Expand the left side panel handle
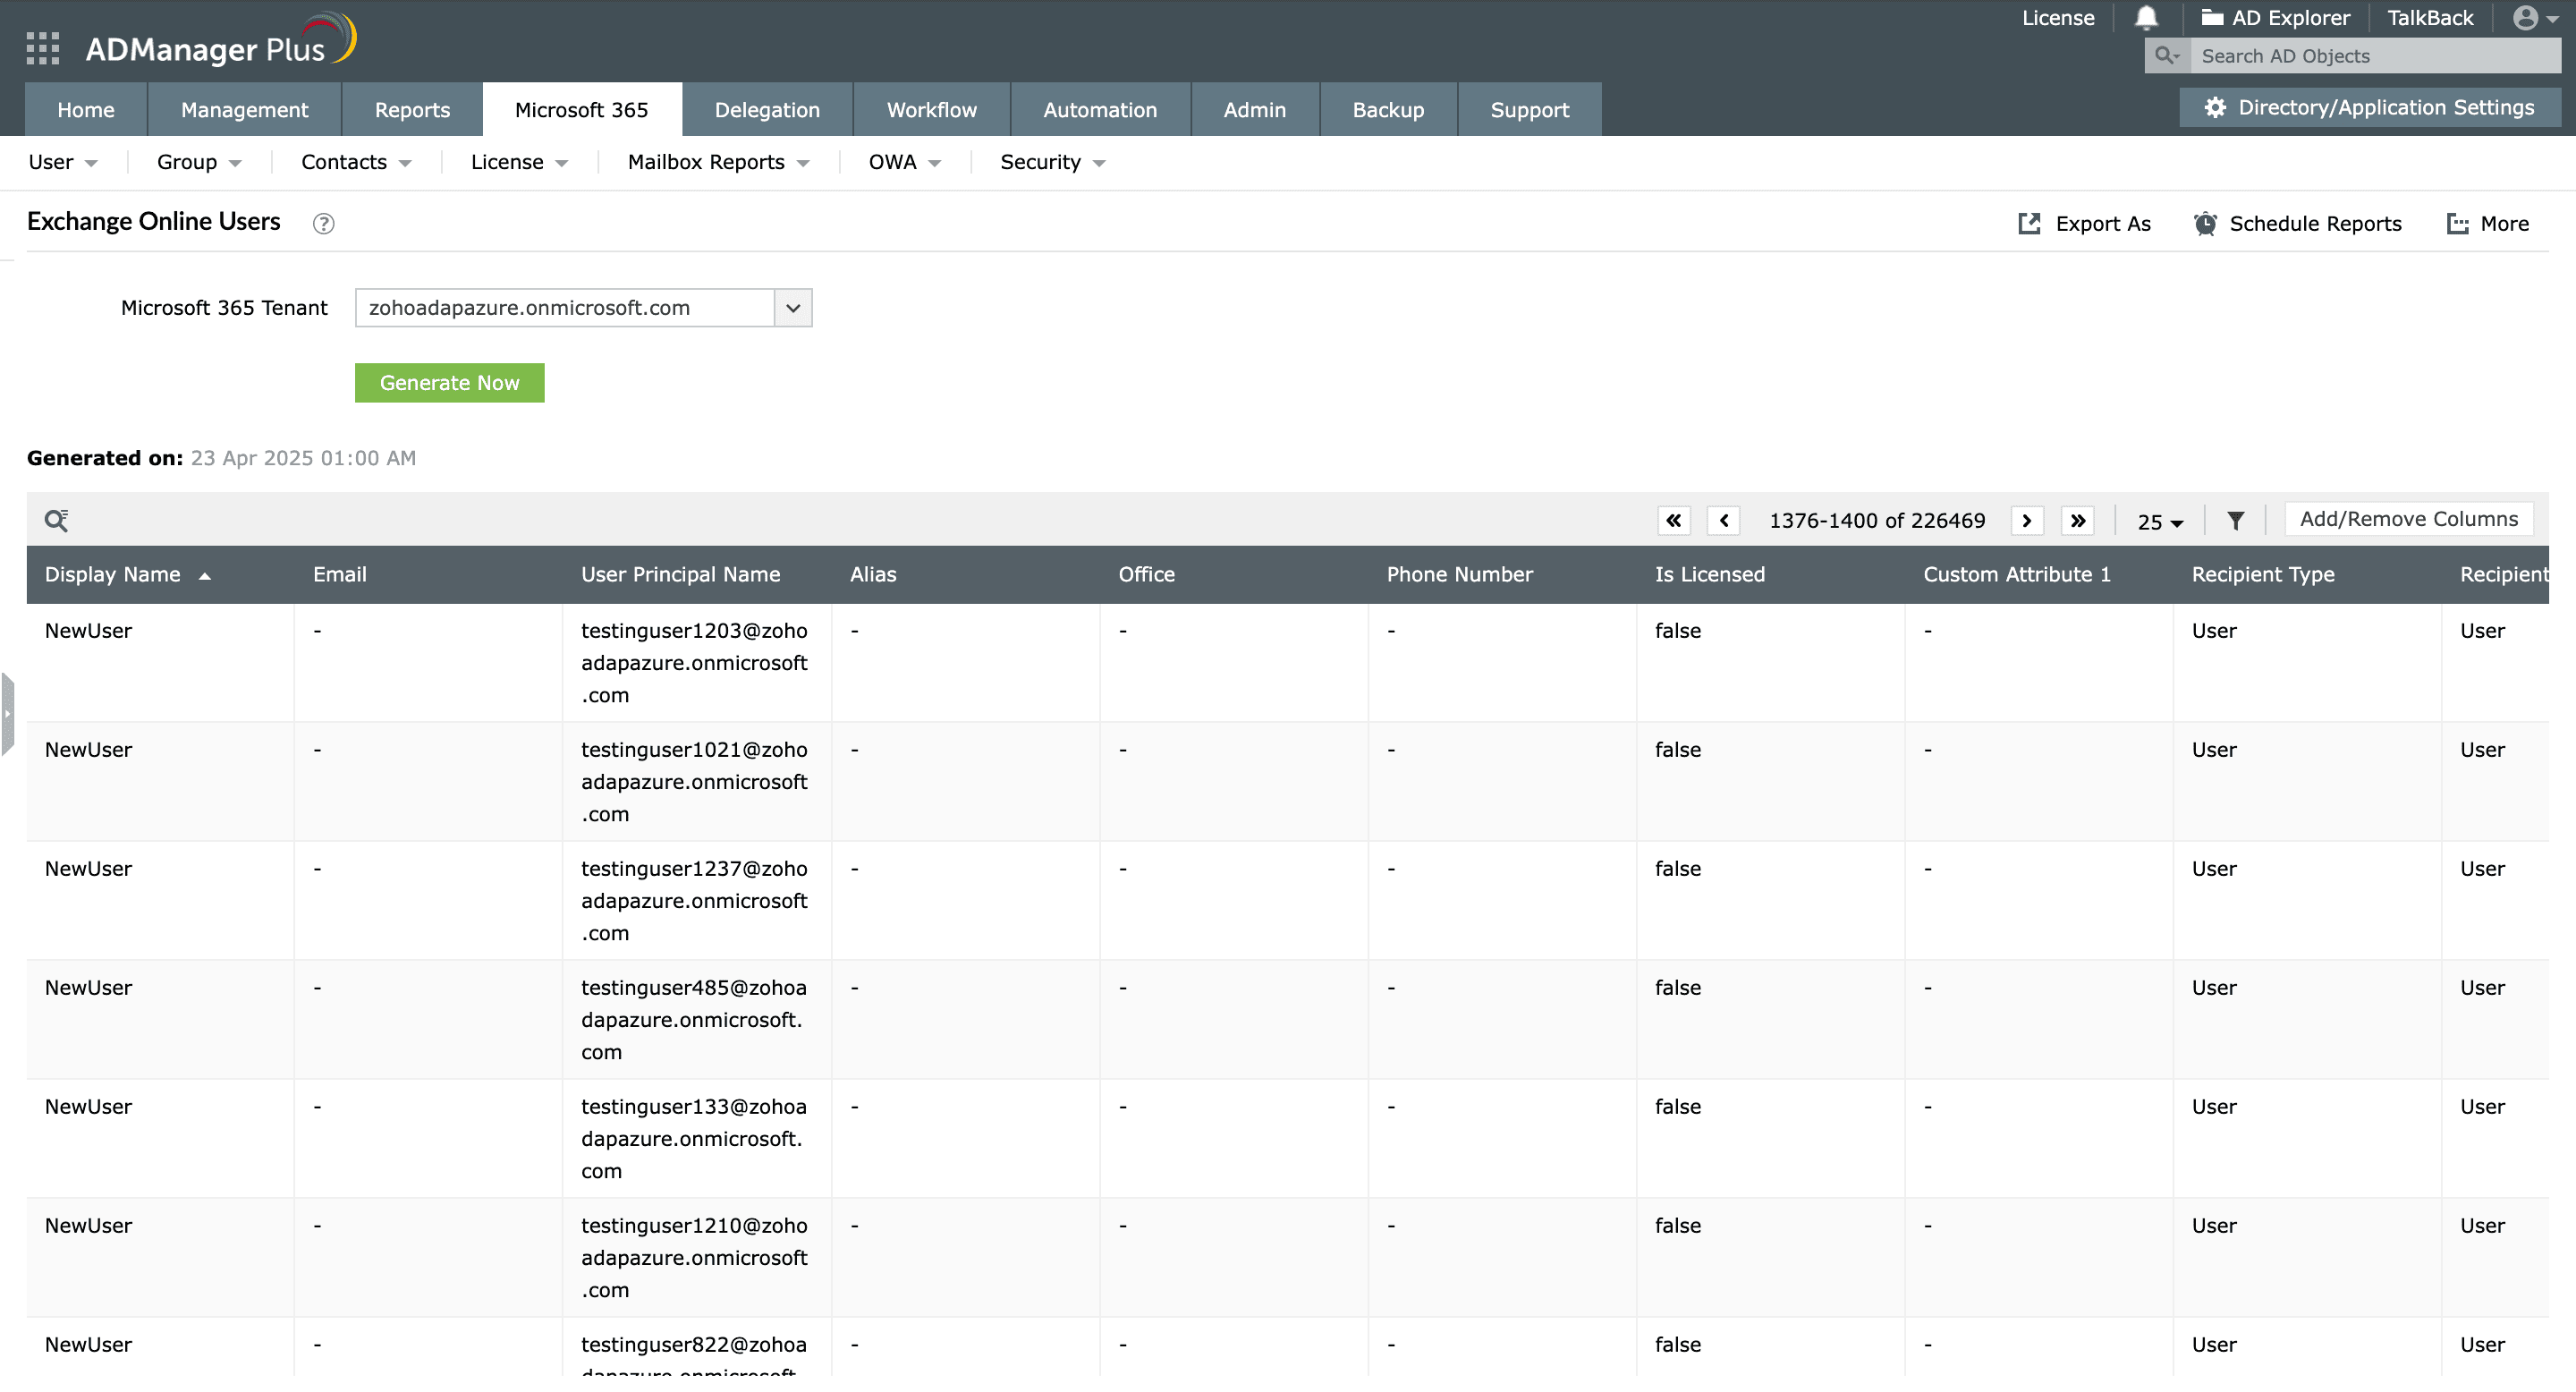The image size is (2576, 1392). [x=8, y=713]
